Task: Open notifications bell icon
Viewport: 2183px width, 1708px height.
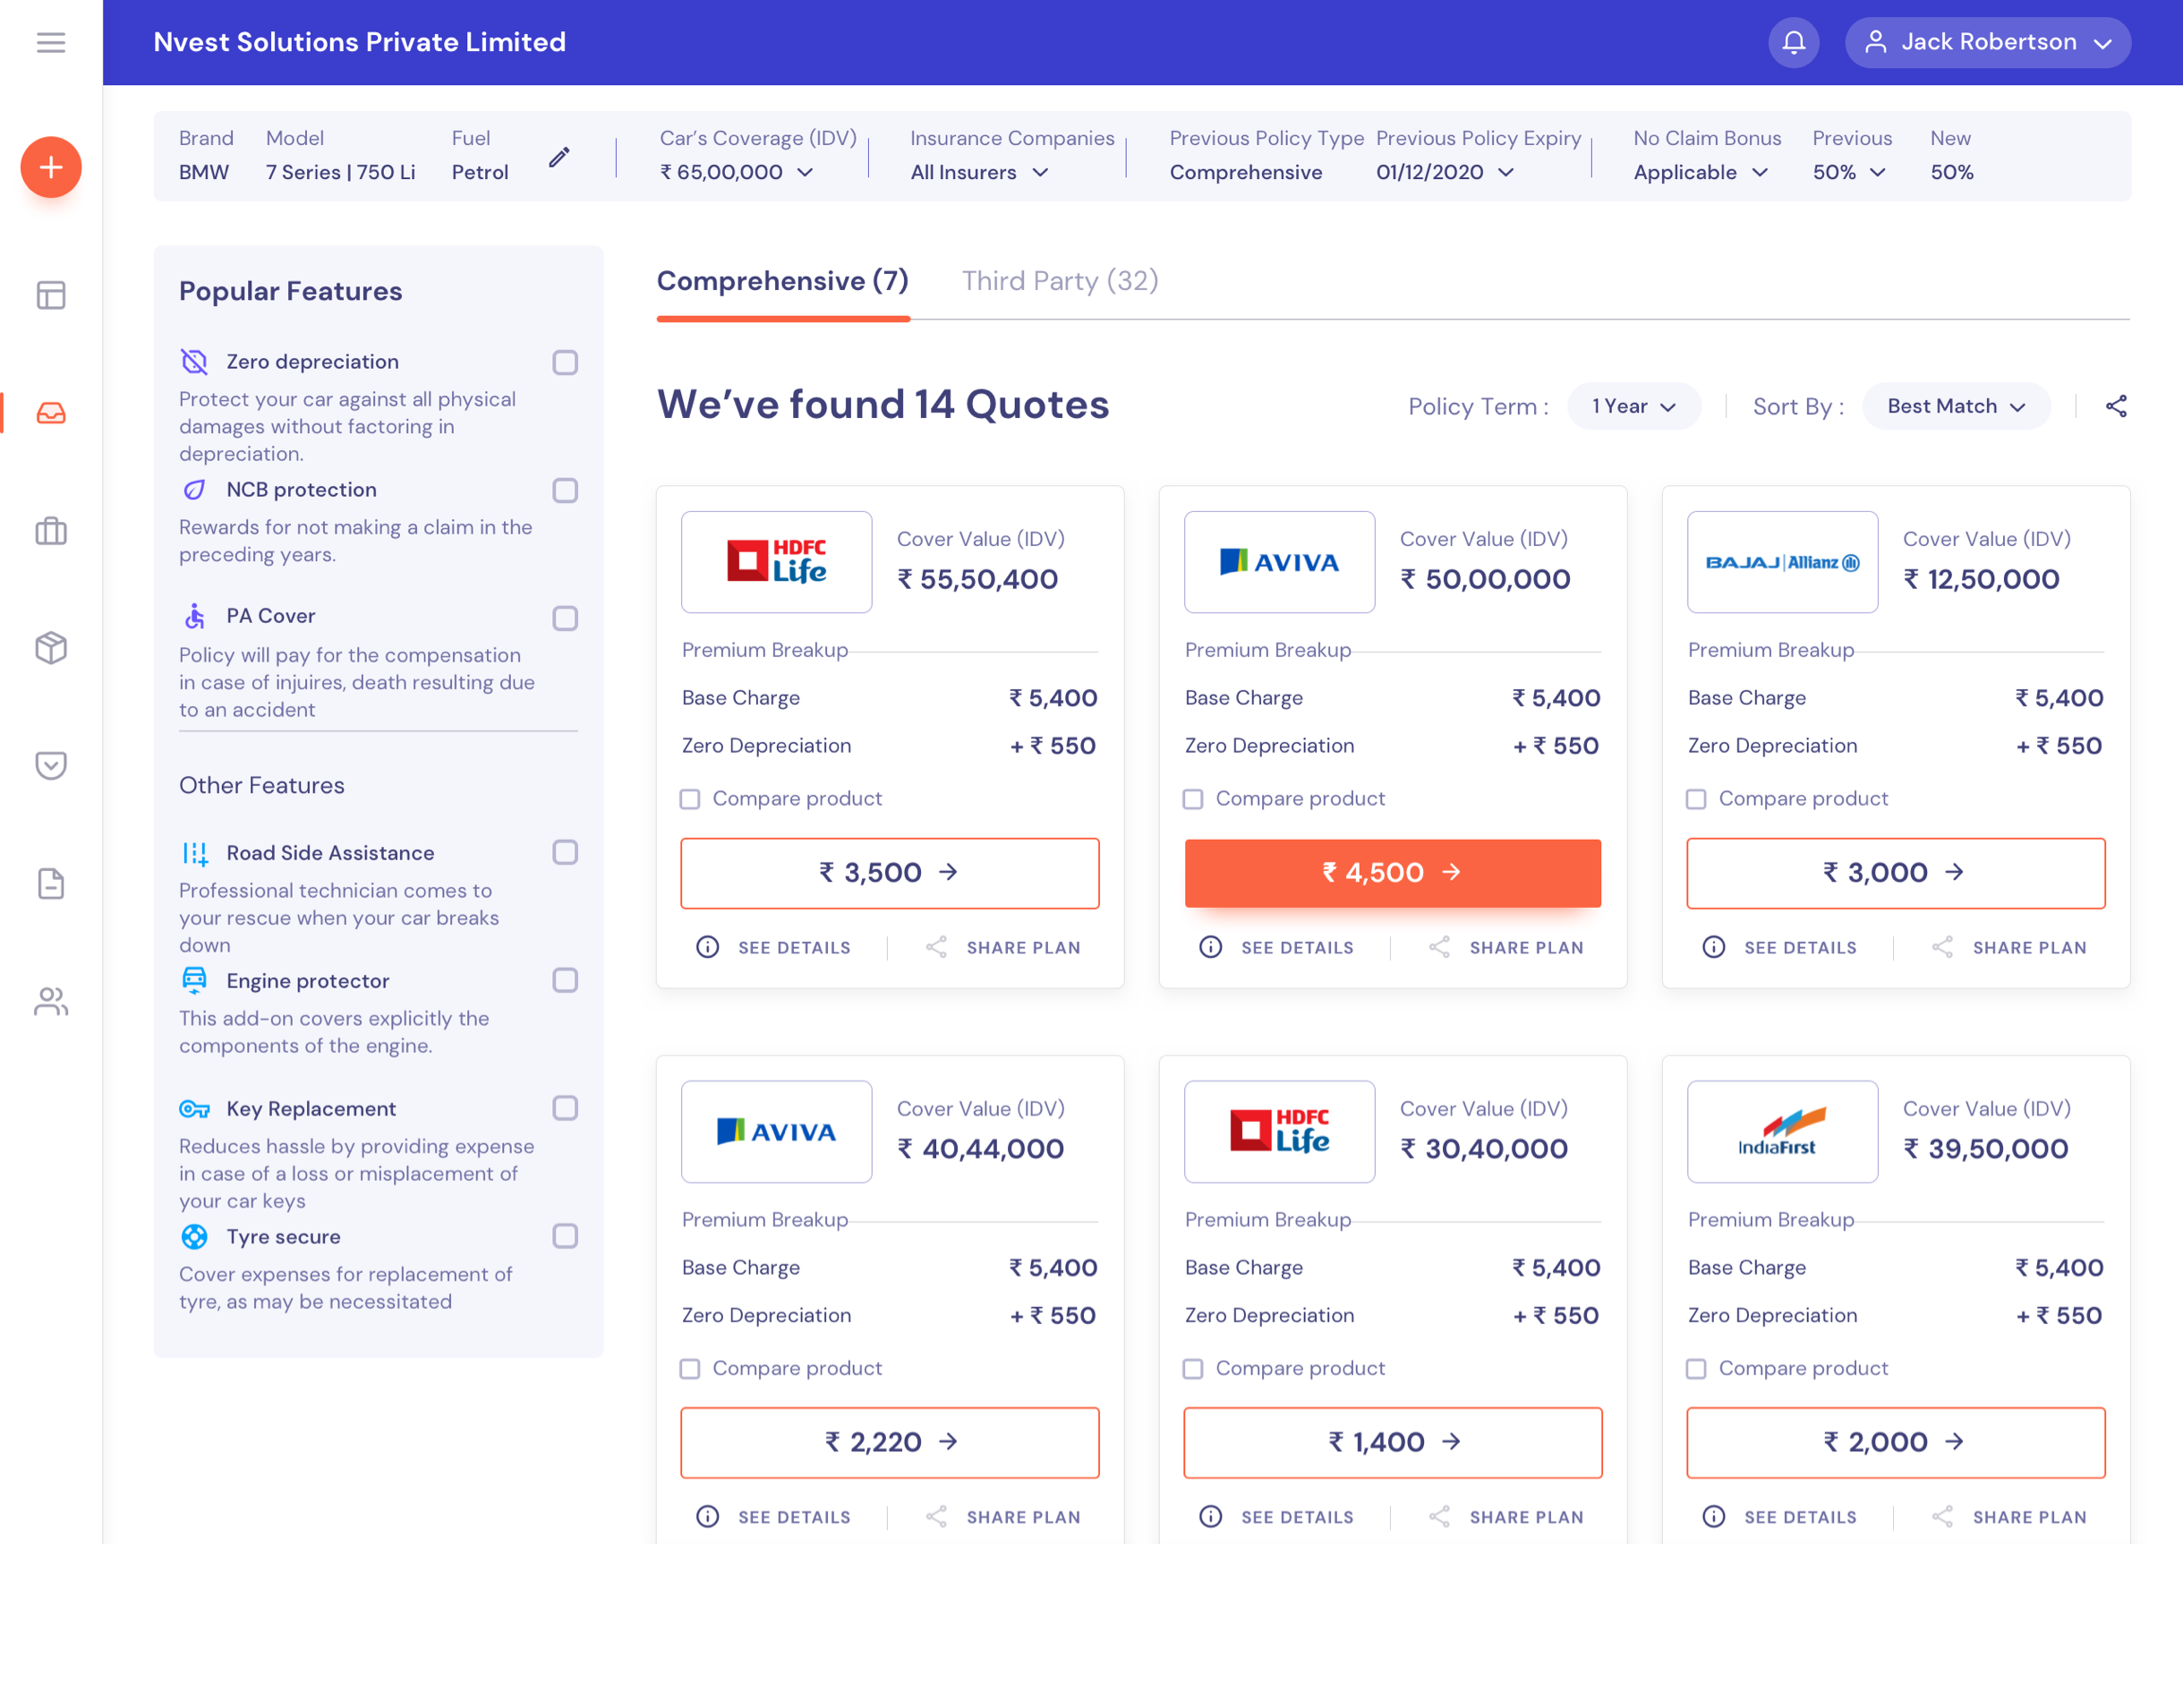Action: click(1793, 42)
